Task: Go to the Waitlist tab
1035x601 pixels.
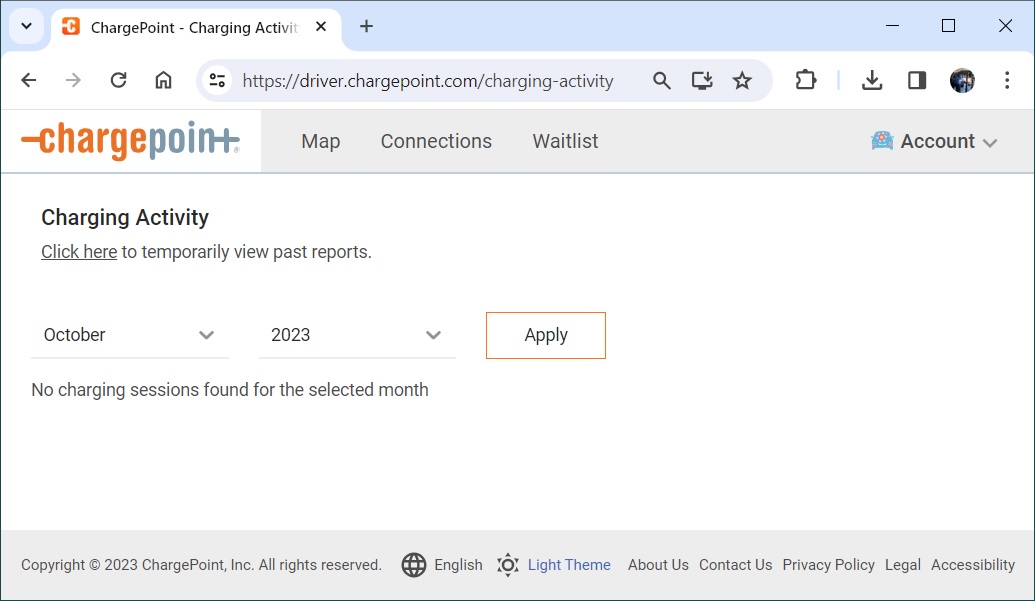Action: point(565,142)
